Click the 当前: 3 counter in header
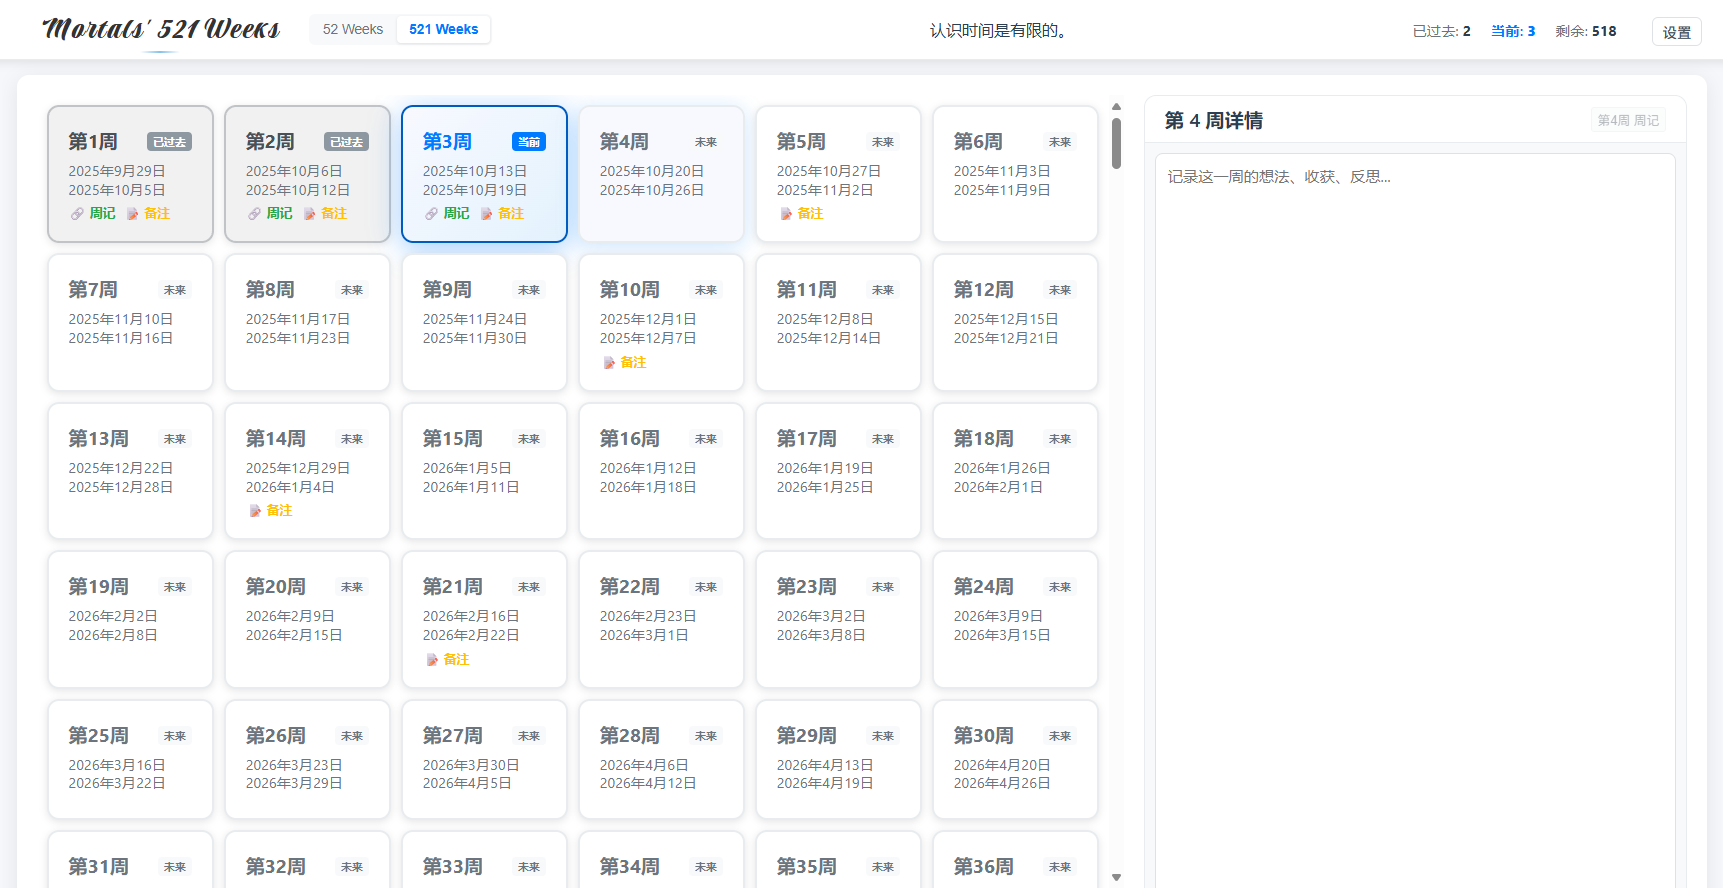 click(1512, 31)
